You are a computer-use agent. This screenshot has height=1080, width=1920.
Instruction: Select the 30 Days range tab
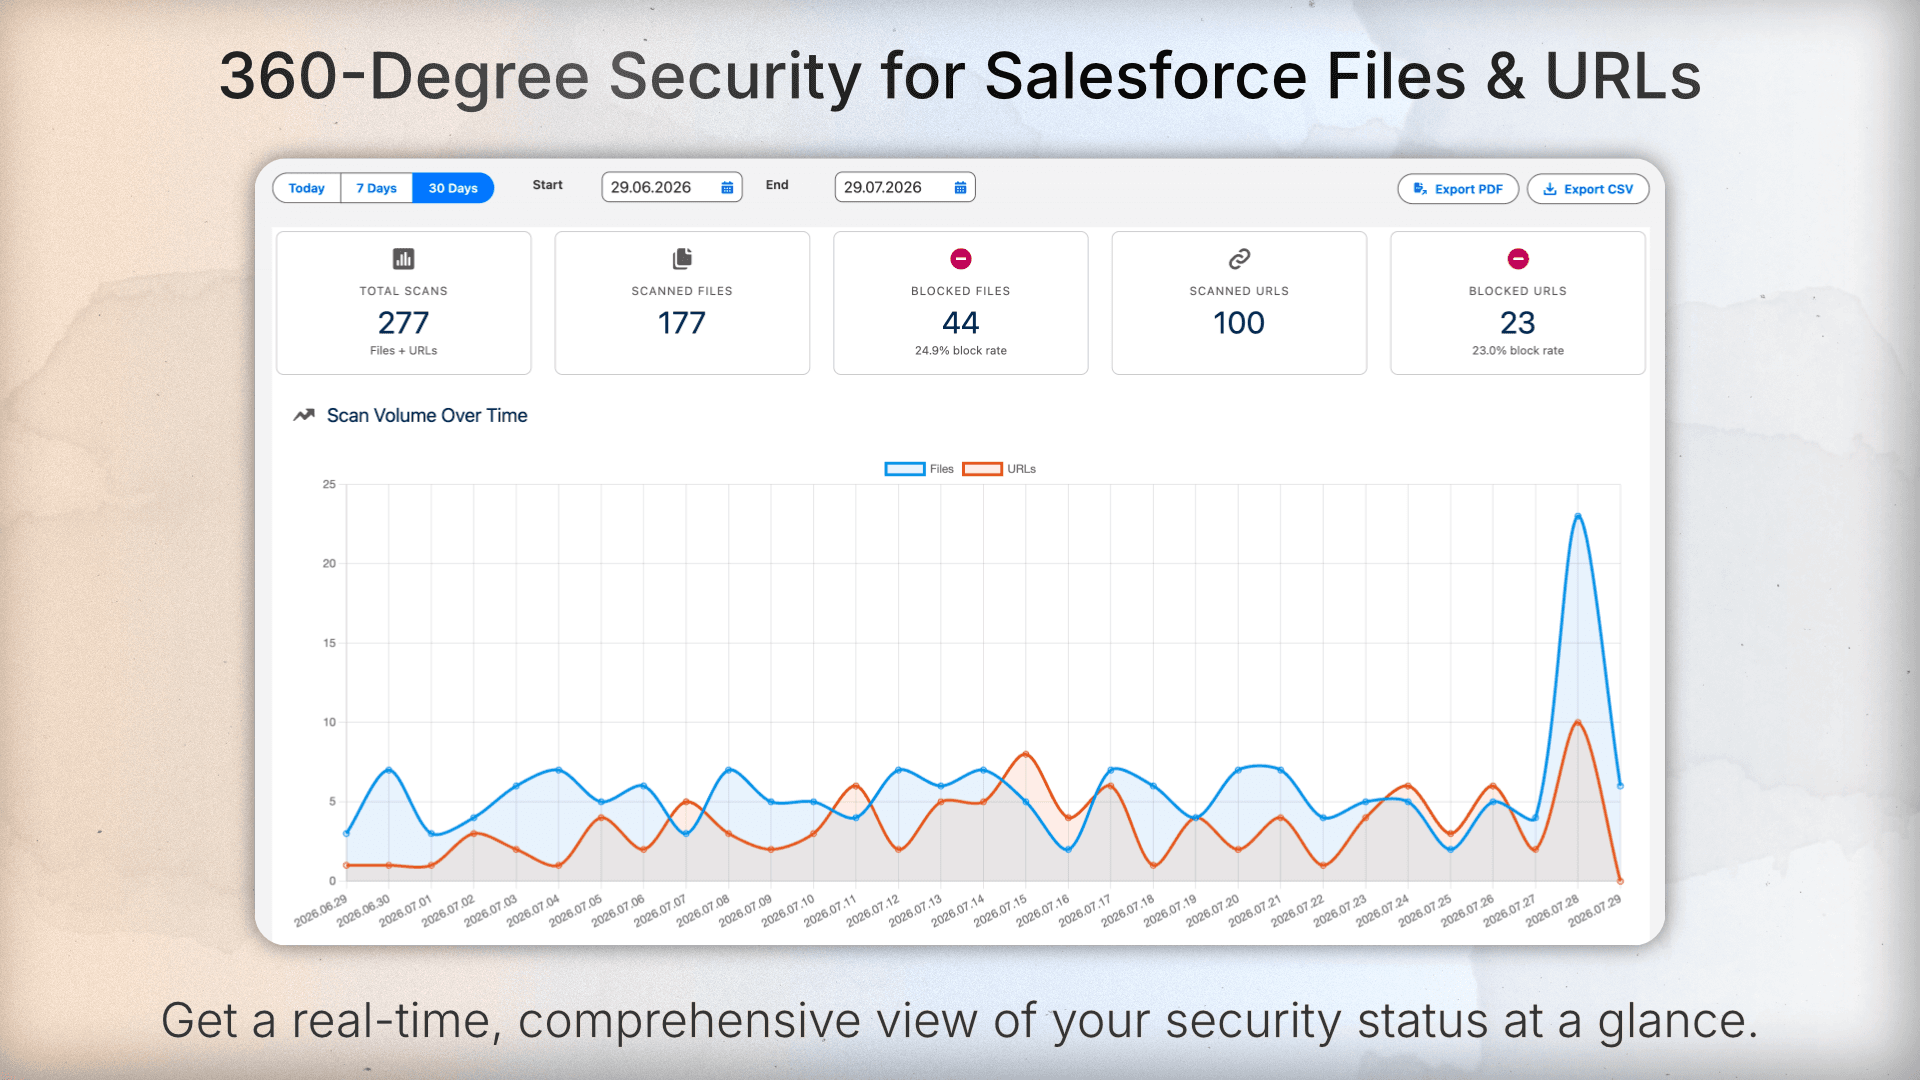pos(453,188)
